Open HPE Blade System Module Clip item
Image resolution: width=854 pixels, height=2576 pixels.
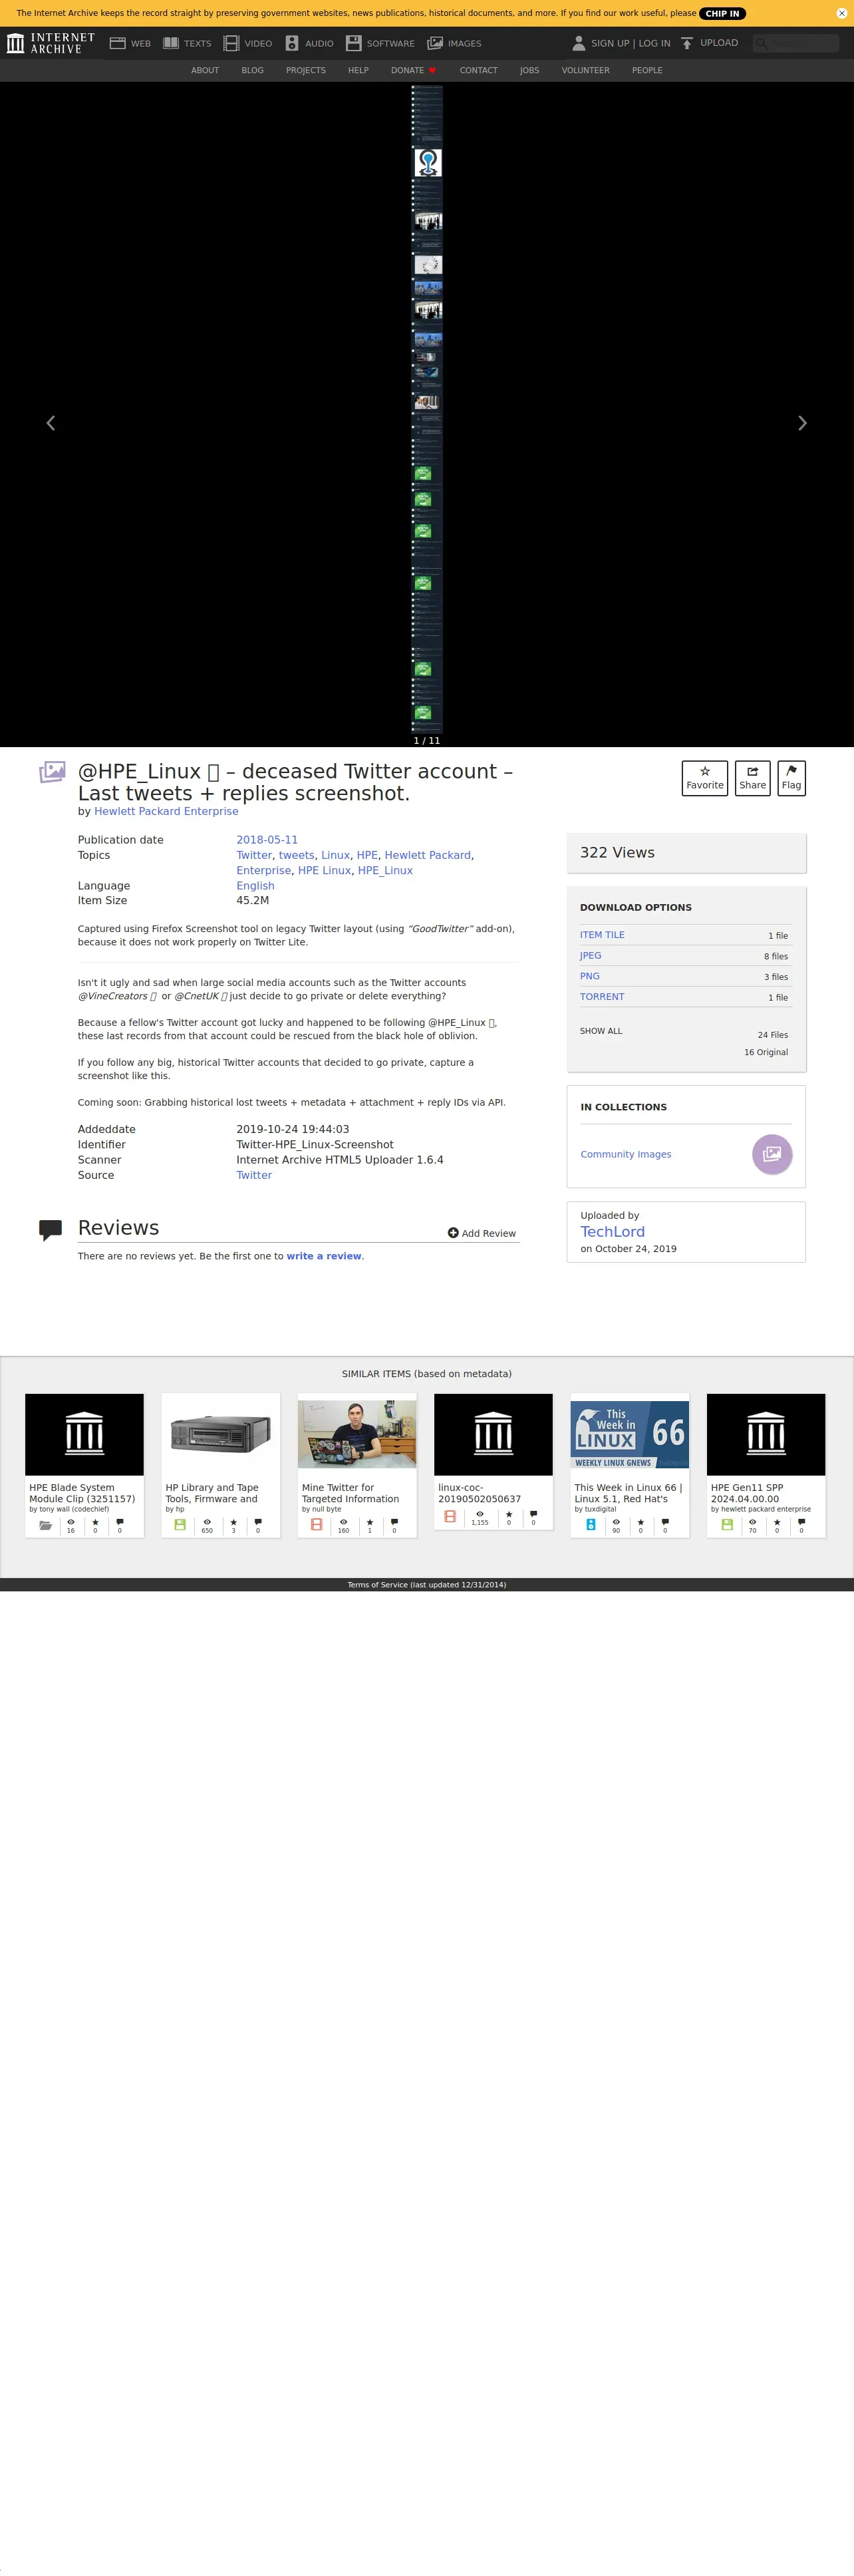[84, 1465]
